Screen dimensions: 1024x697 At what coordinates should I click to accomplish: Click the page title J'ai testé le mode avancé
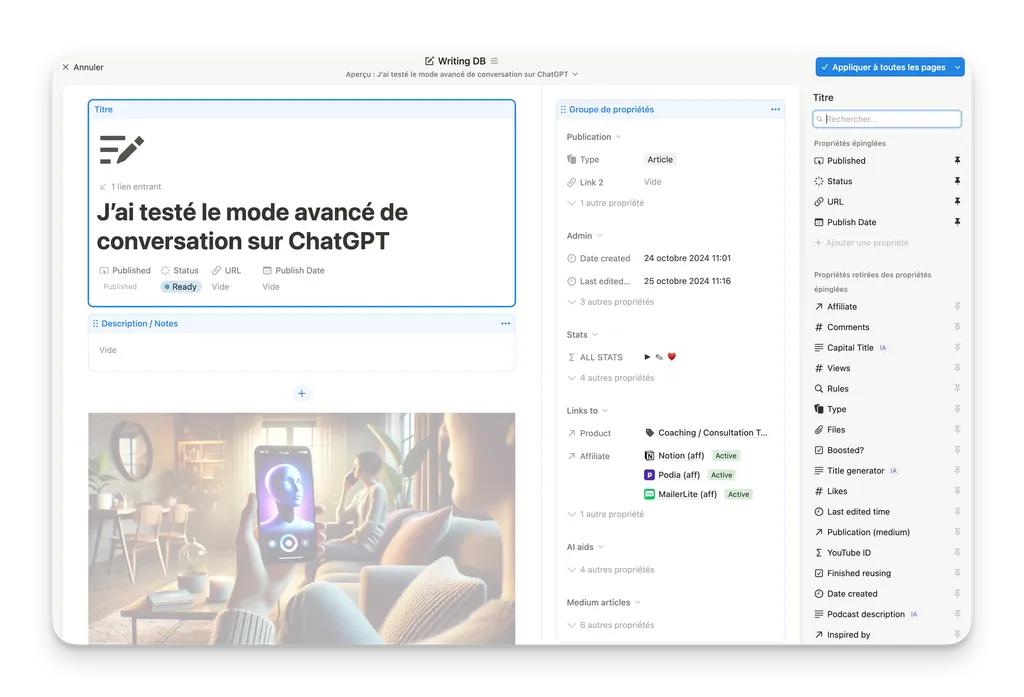click(252, 227)
